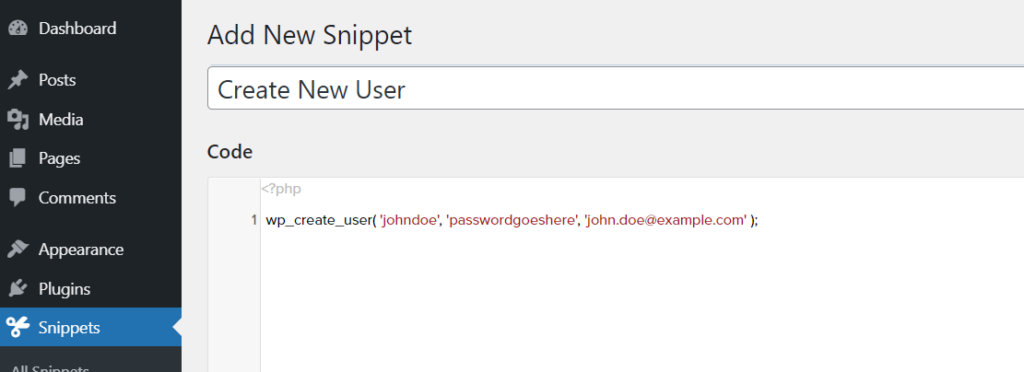Click the Comments speech bubble icon
The width and height of the screenshot is (1024, 372).
click(x=18, y=198)
